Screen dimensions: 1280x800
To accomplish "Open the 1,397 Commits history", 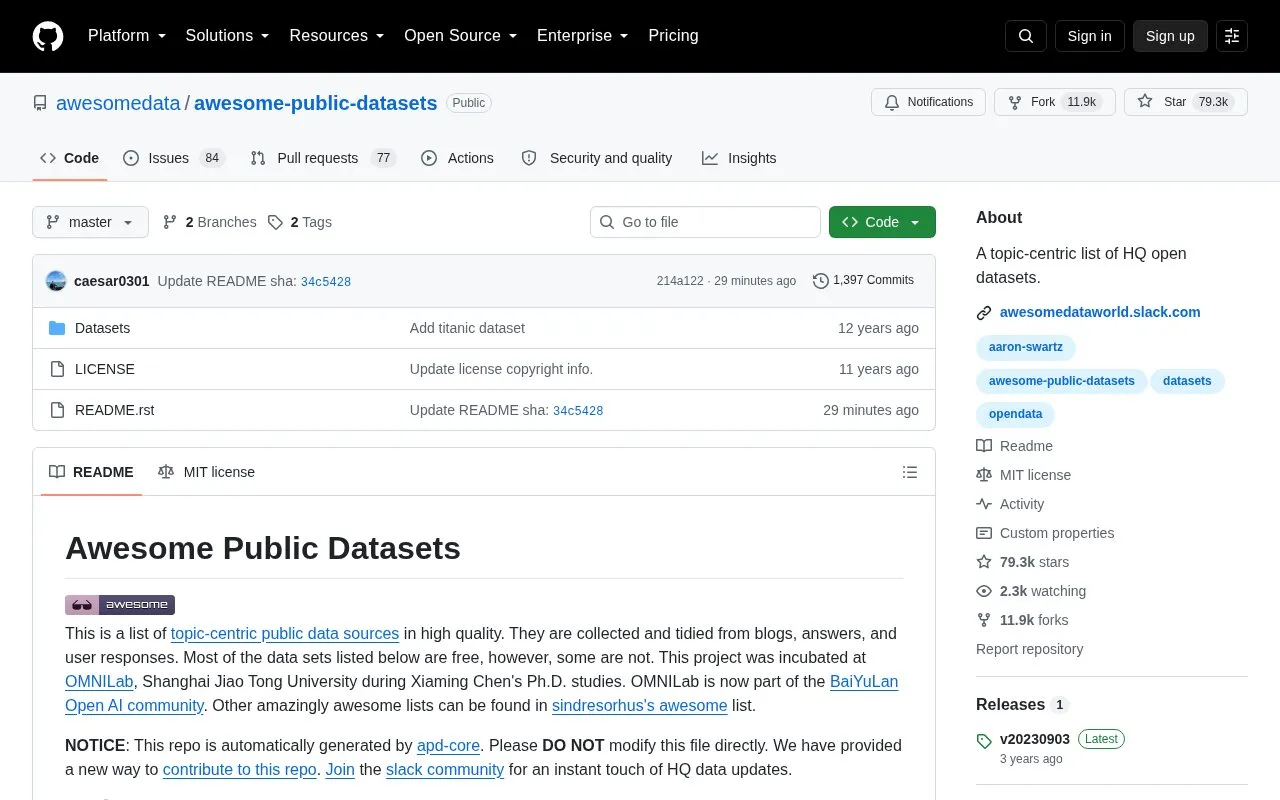I will pyautogui.click(x=863, y=281).
